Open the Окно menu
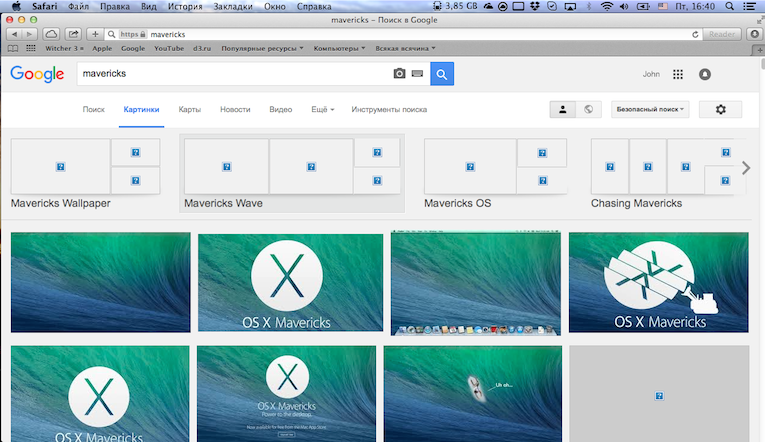765x442 pixels. pos(275,6)
